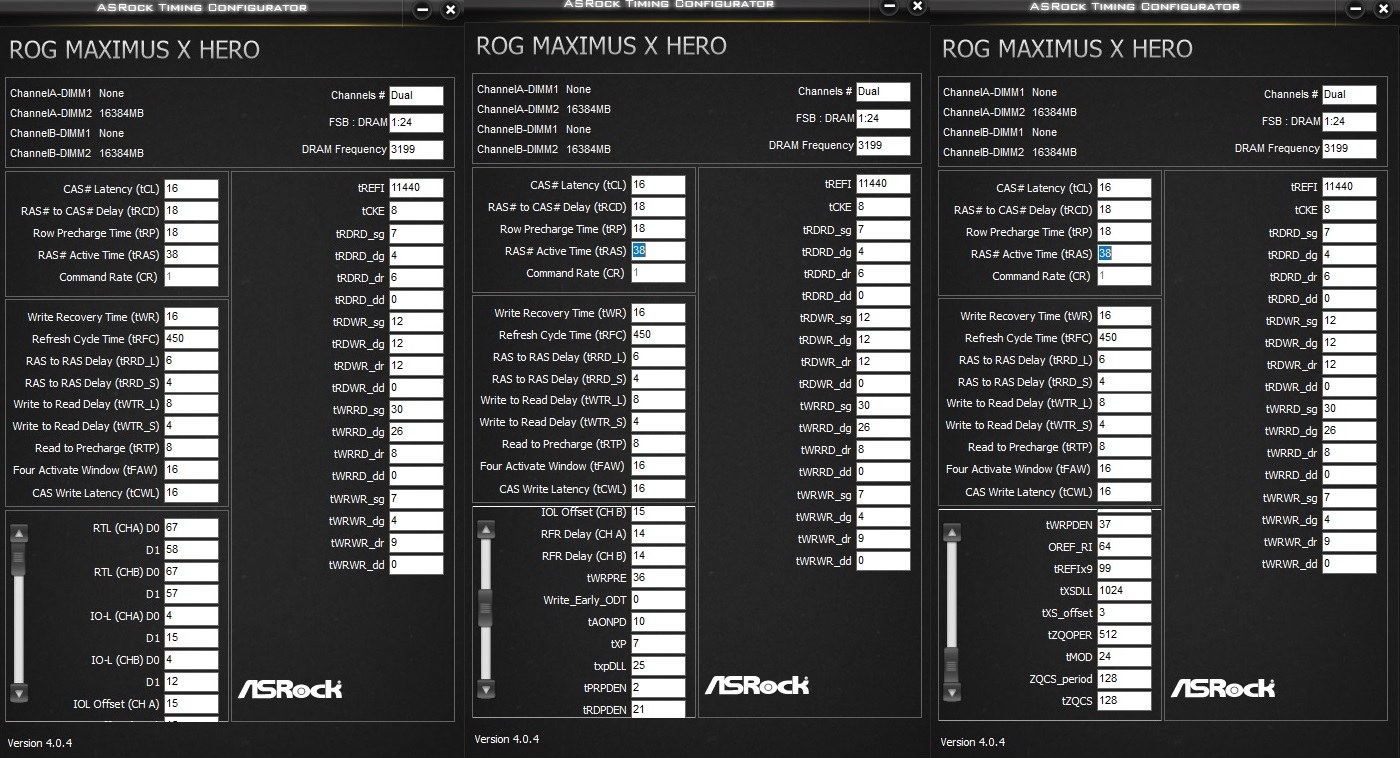Focus the Row Precharge Time field in left window
Screen dimensions: 1400x758
tap(191, 233)
